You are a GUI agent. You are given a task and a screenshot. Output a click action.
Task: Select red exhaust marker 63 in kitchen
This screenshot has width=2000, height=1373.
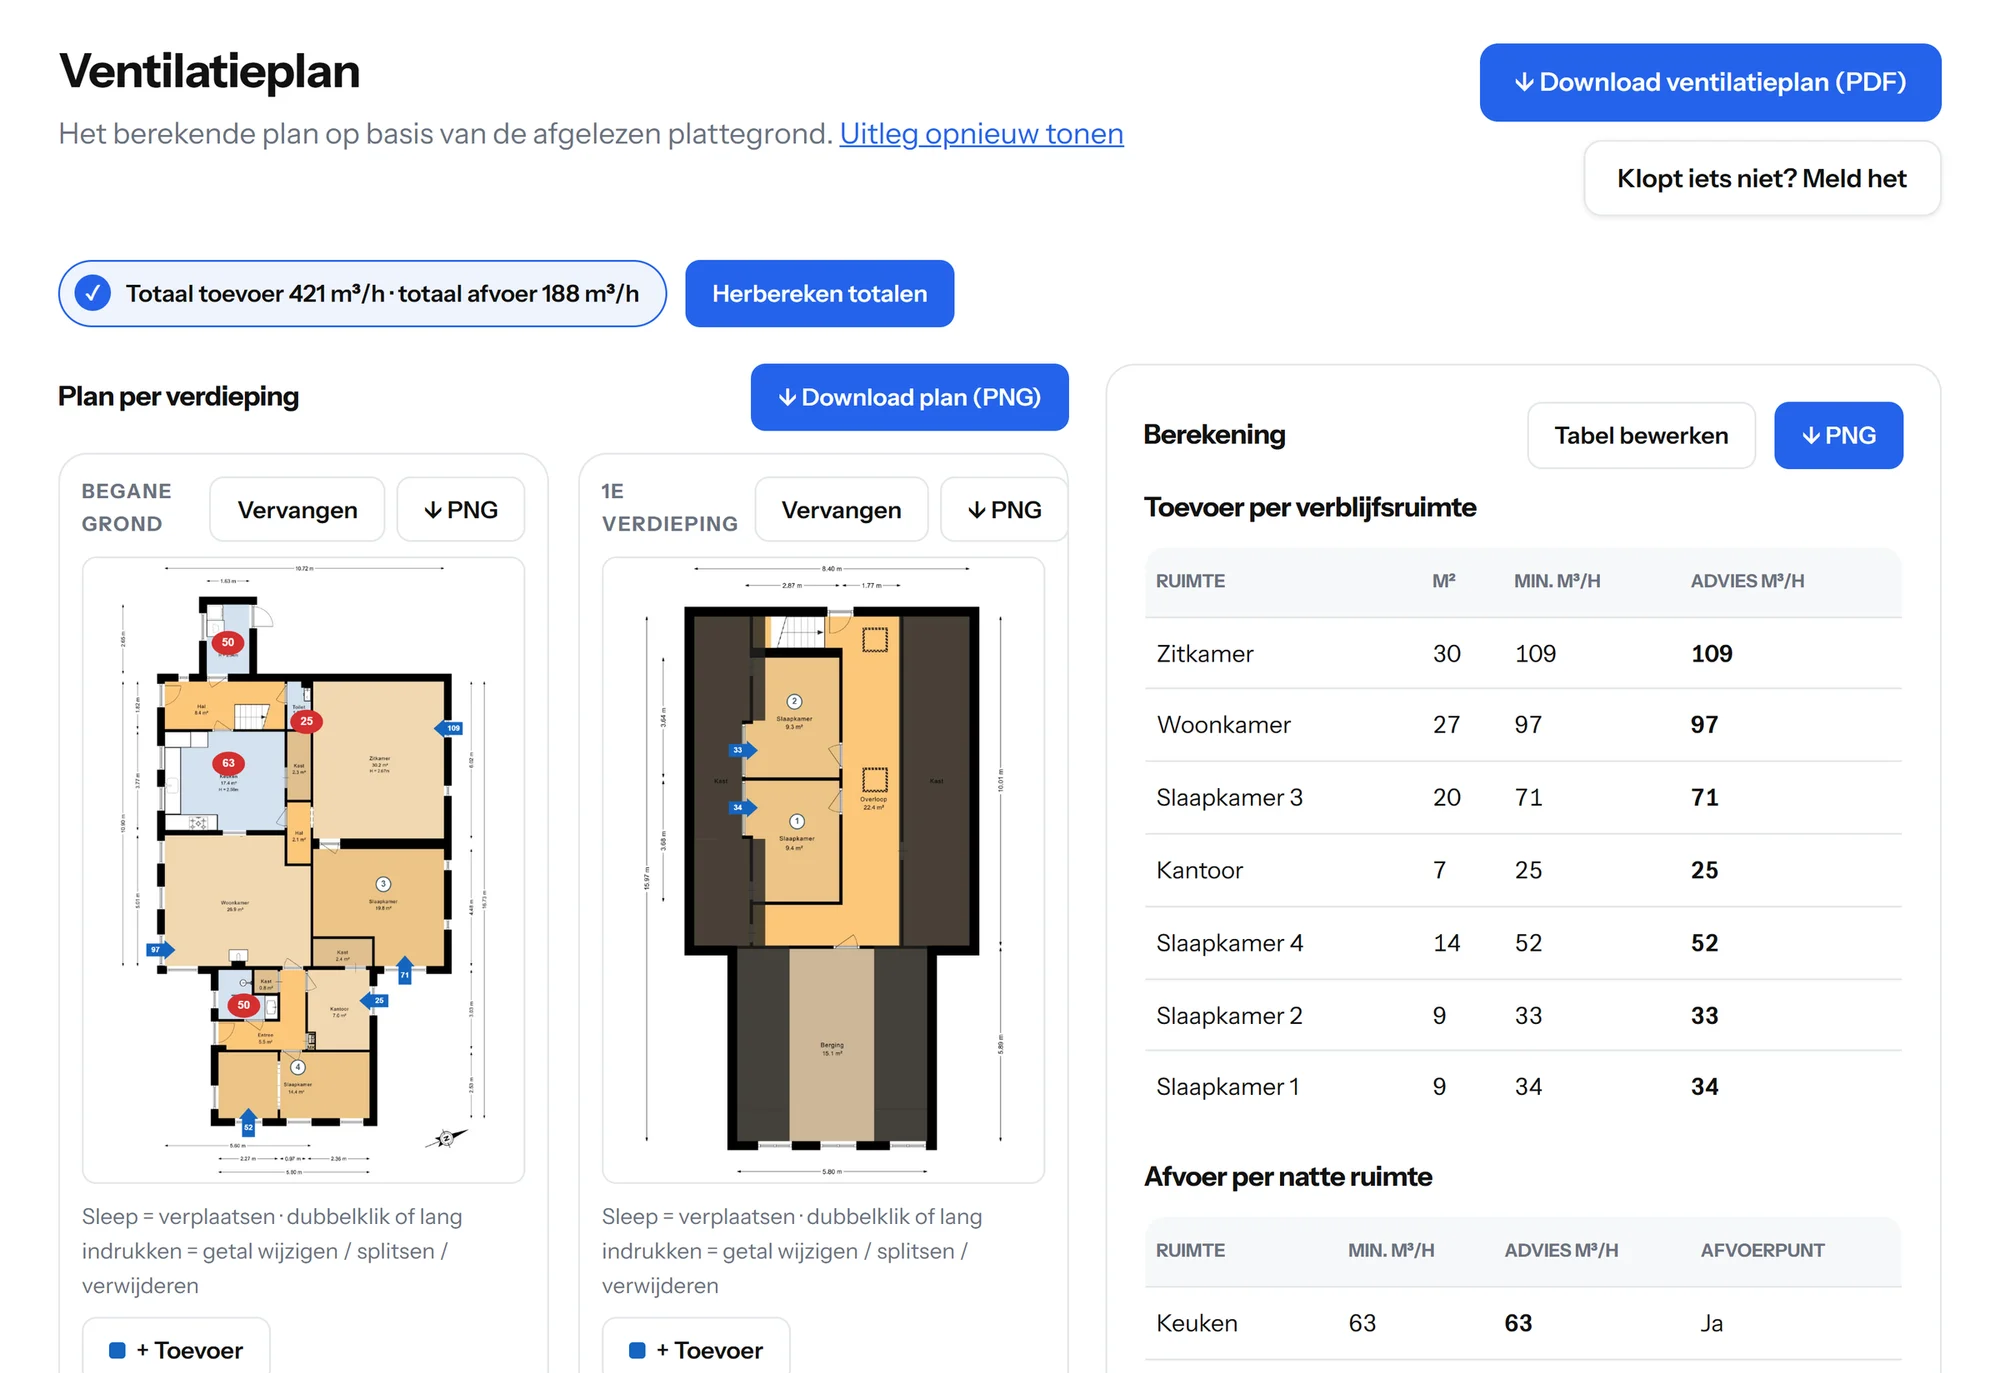click(228, 763)
